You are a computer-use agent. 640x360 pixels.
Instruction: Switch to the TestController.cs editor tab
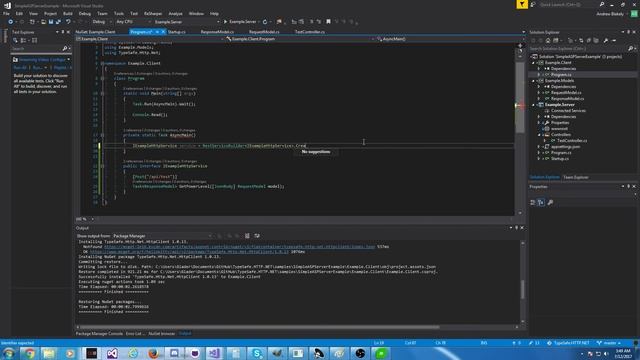[309, 32]
